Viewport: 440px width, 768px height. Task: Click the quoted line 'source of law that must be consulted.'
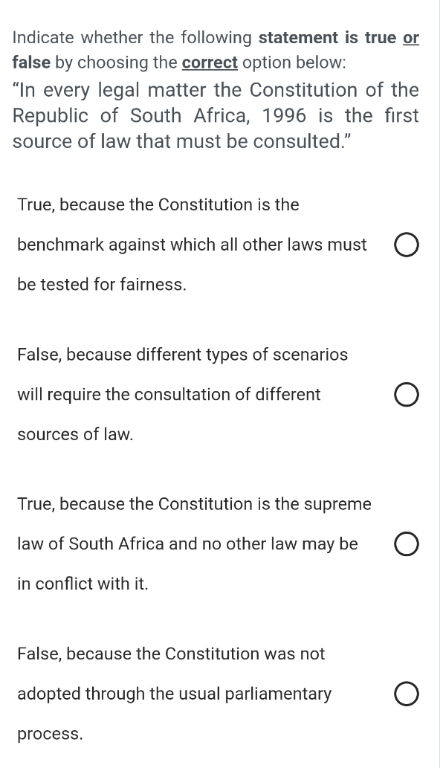tap(181, 141)
